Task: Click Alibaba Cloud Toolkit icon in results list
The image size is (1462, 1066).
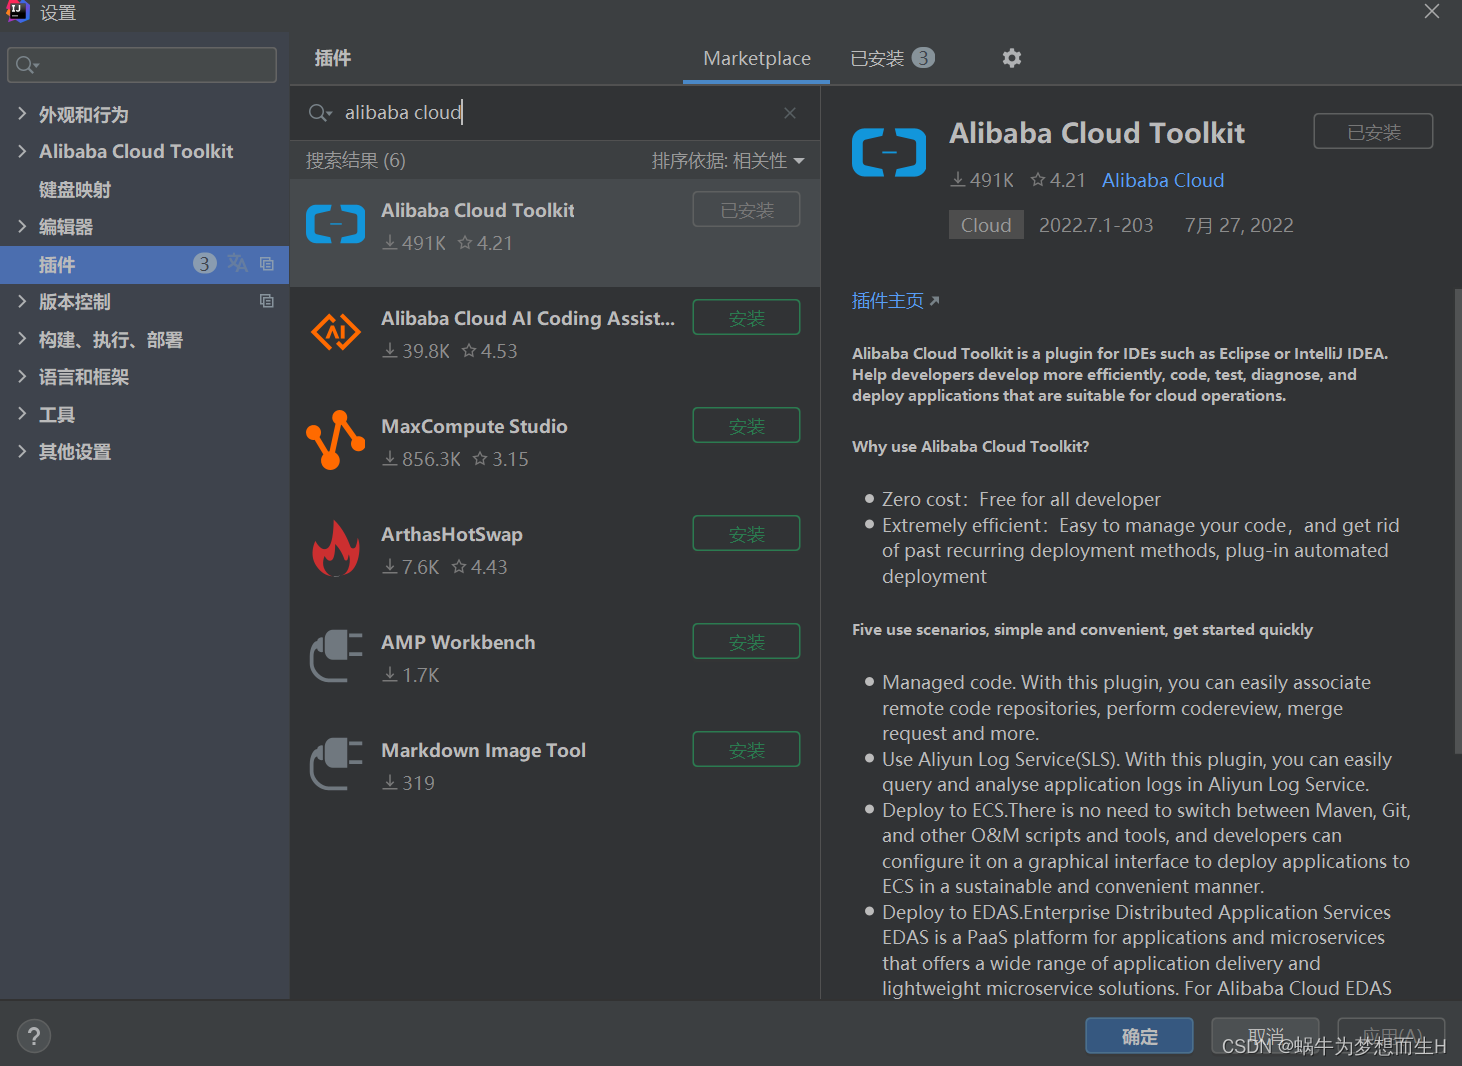Action: (336, 225)
